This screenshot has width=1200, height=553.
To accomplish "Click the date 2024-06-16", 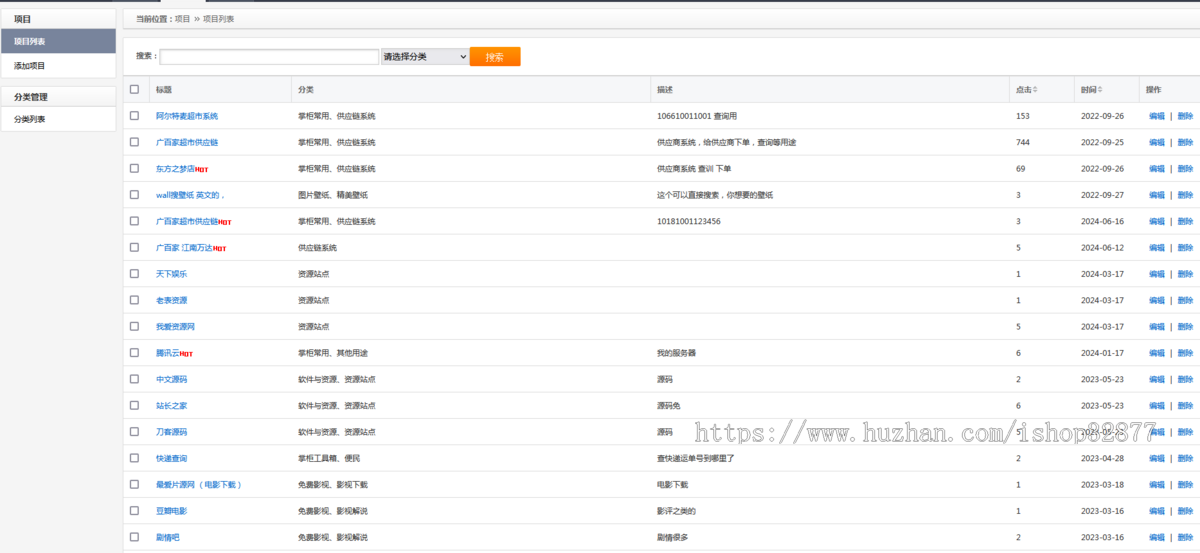I will (x=1102, y=221).
